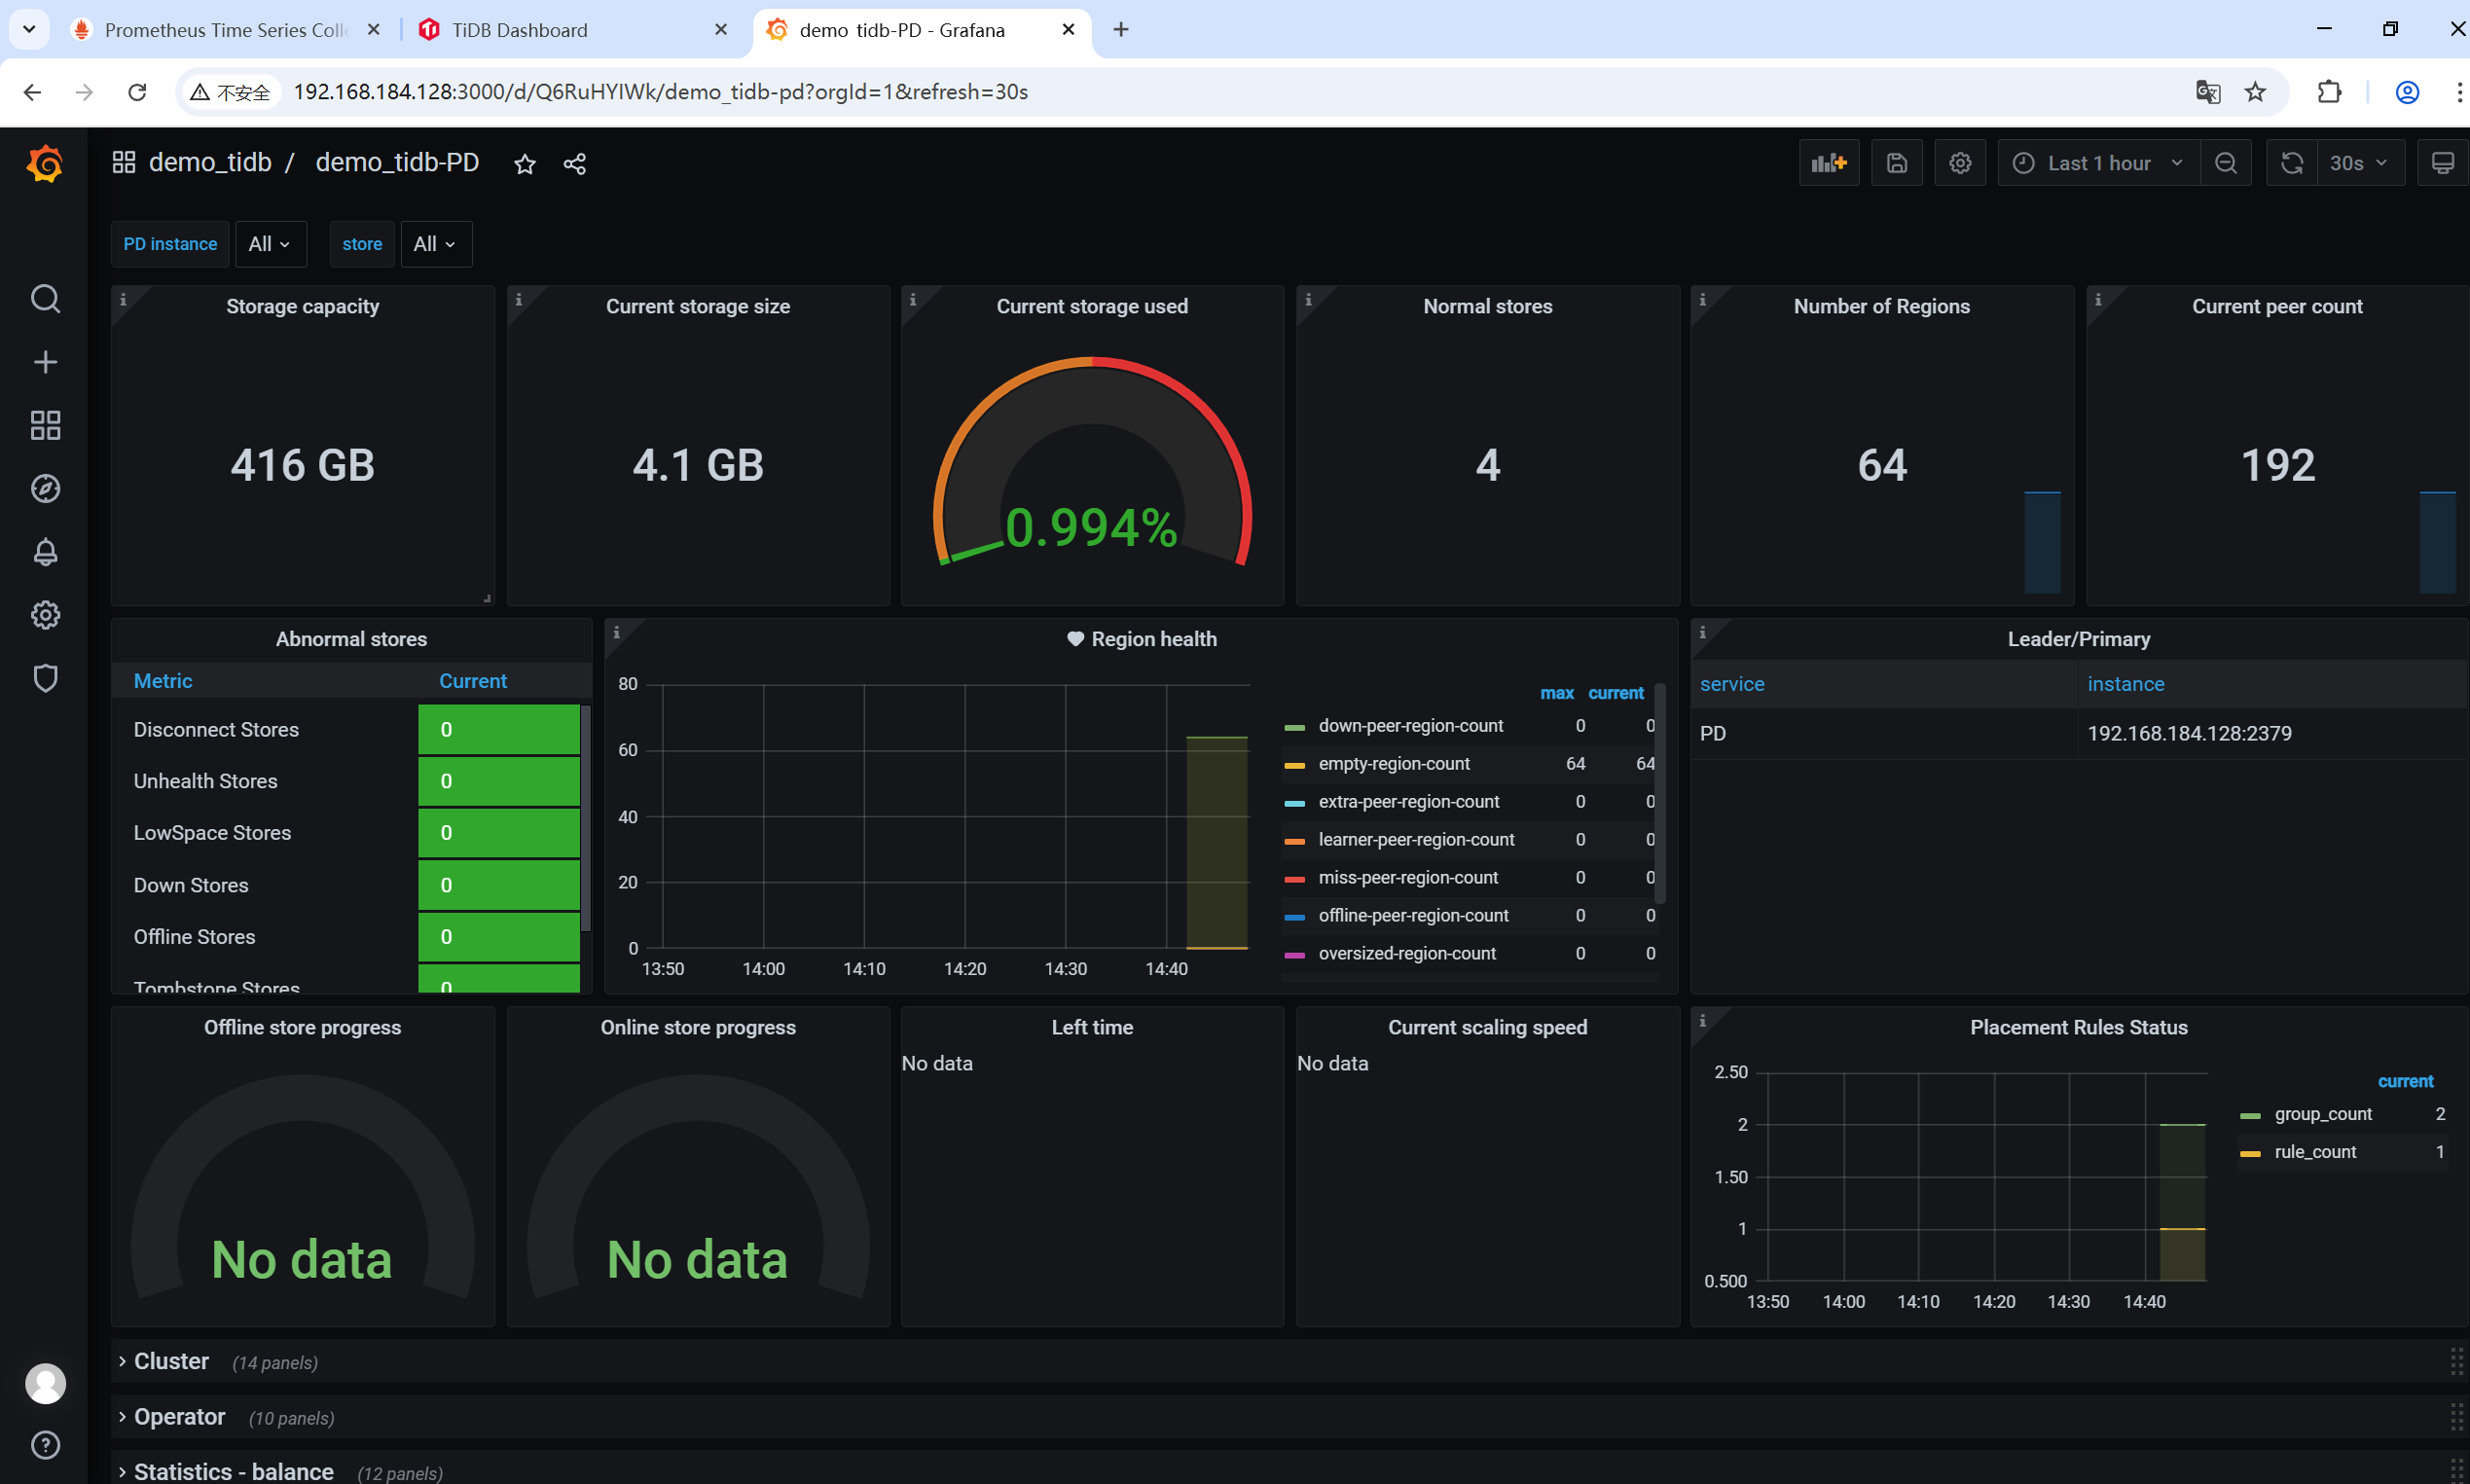
Task: Open the Explore compass icon in the sidebar
Action: point(45,489)
